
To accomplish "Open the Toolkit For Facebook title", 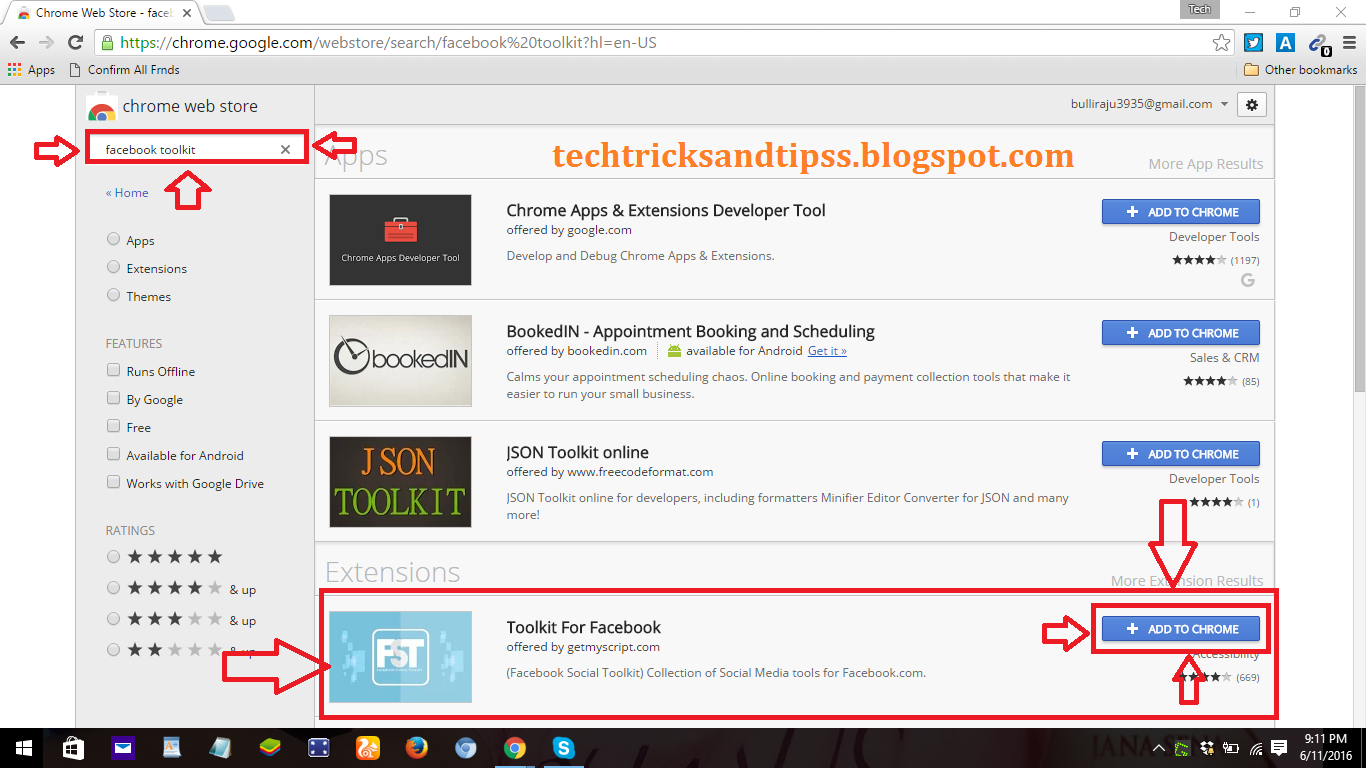I will coord(584,628).
